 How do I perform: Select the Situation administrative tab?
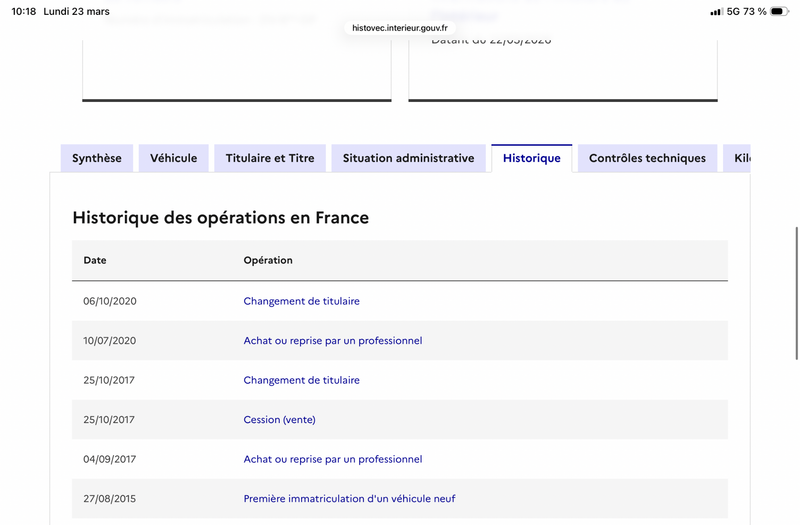(x=409, y=158)
